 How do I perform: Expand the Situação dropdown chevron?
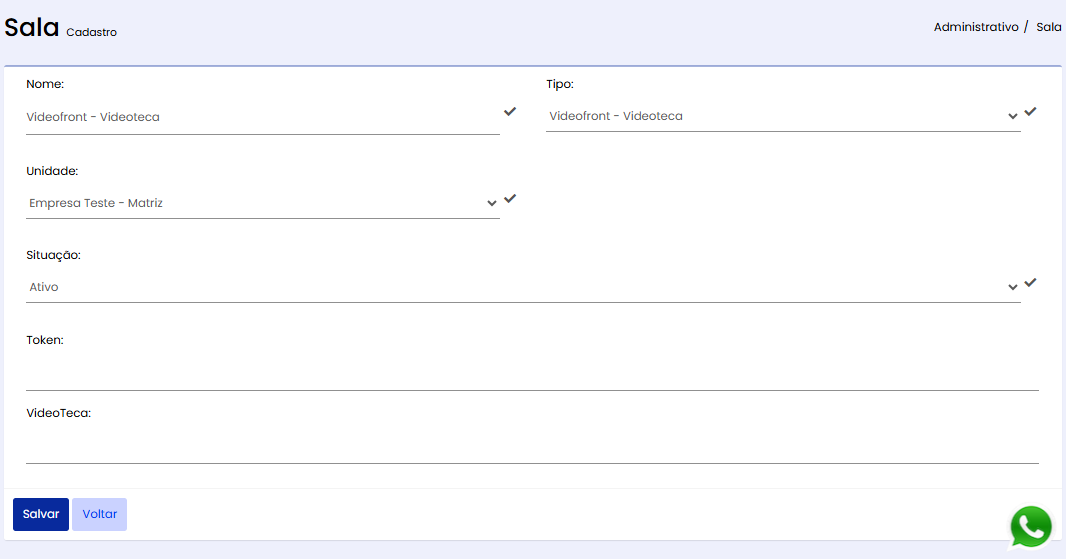[1012, 287]
